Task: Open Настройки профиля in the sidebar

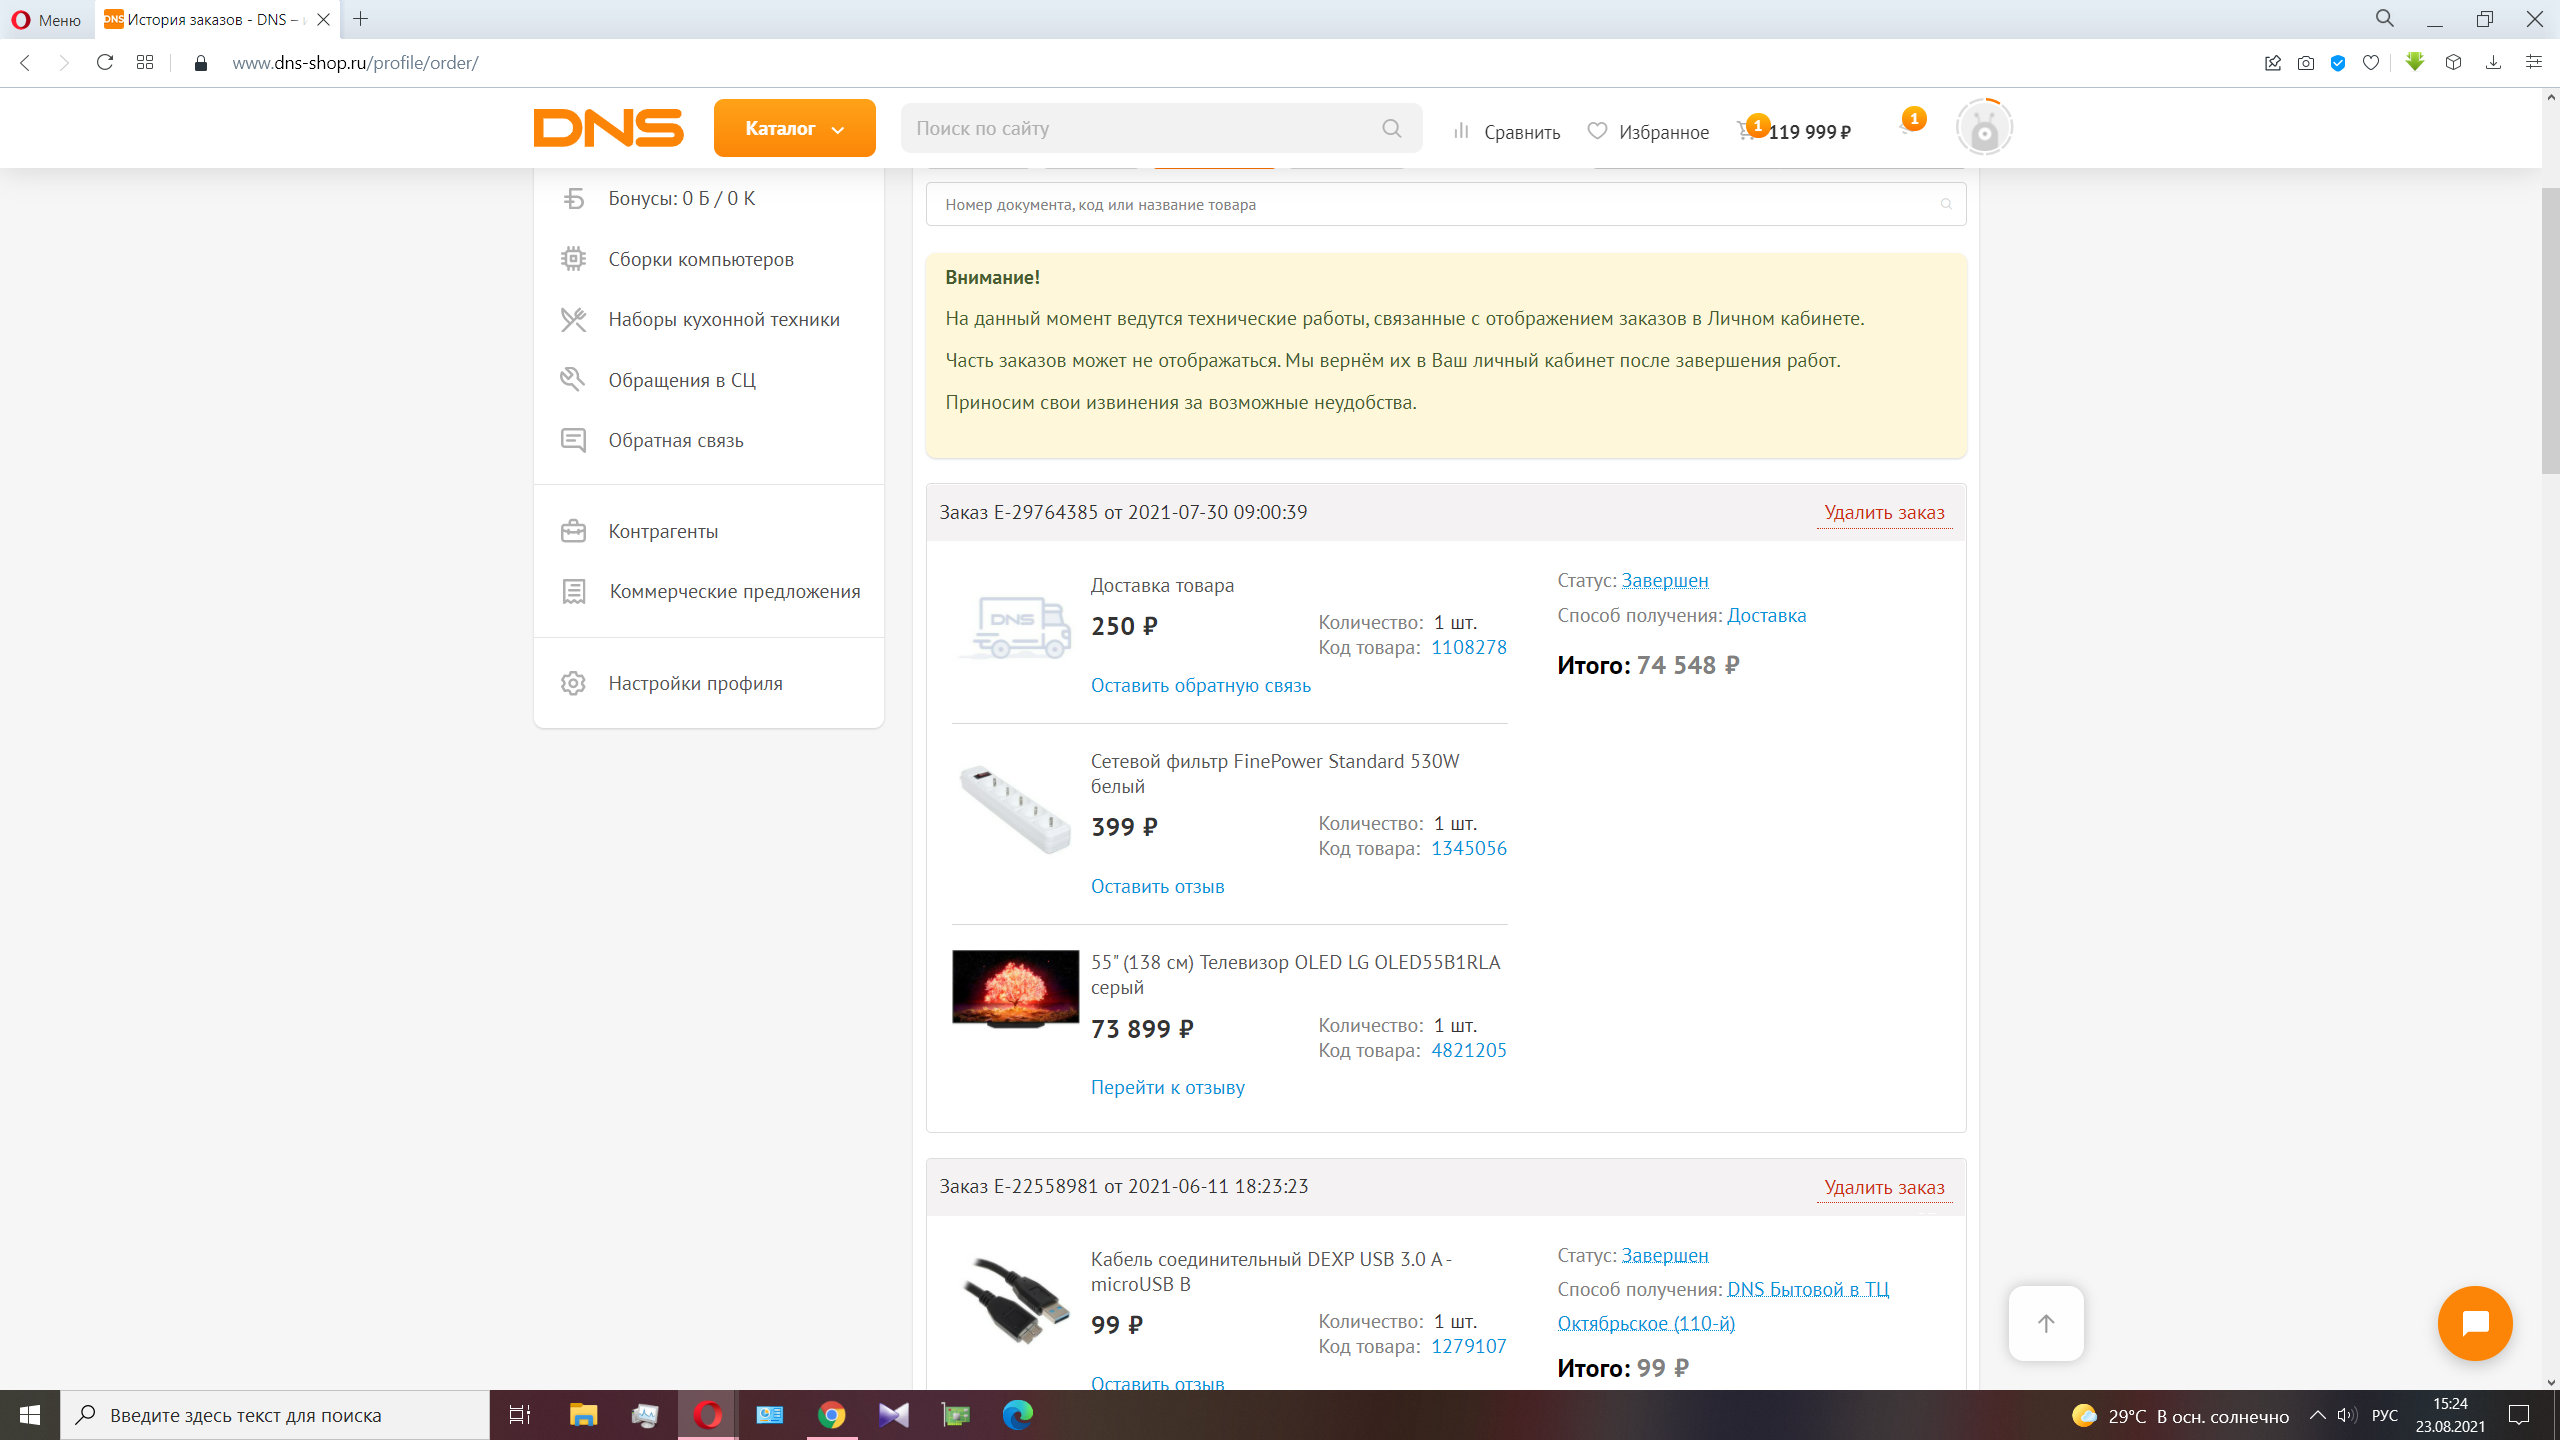Action: pyautogui.click(x=695, y=683)
